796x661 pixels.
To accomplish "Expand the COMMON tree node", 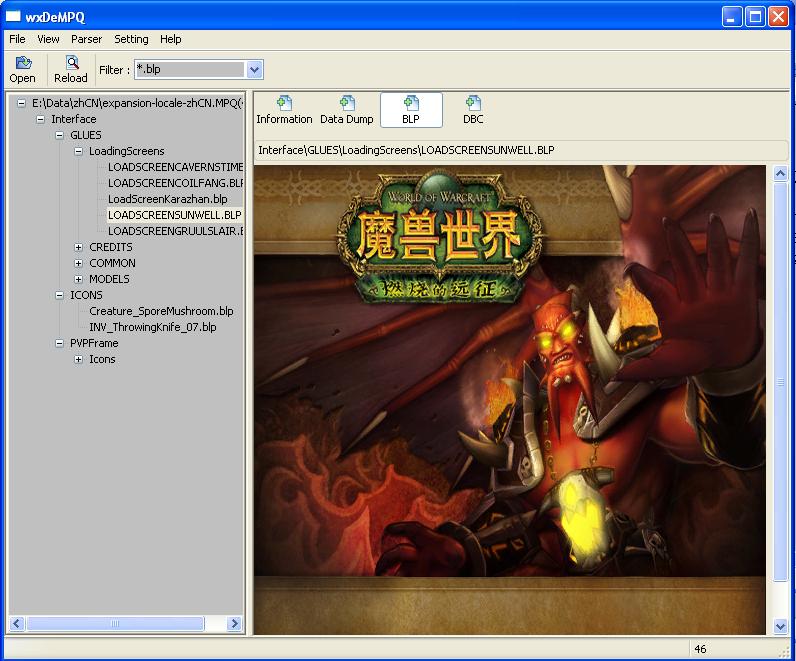I will (x=78, y=263).
